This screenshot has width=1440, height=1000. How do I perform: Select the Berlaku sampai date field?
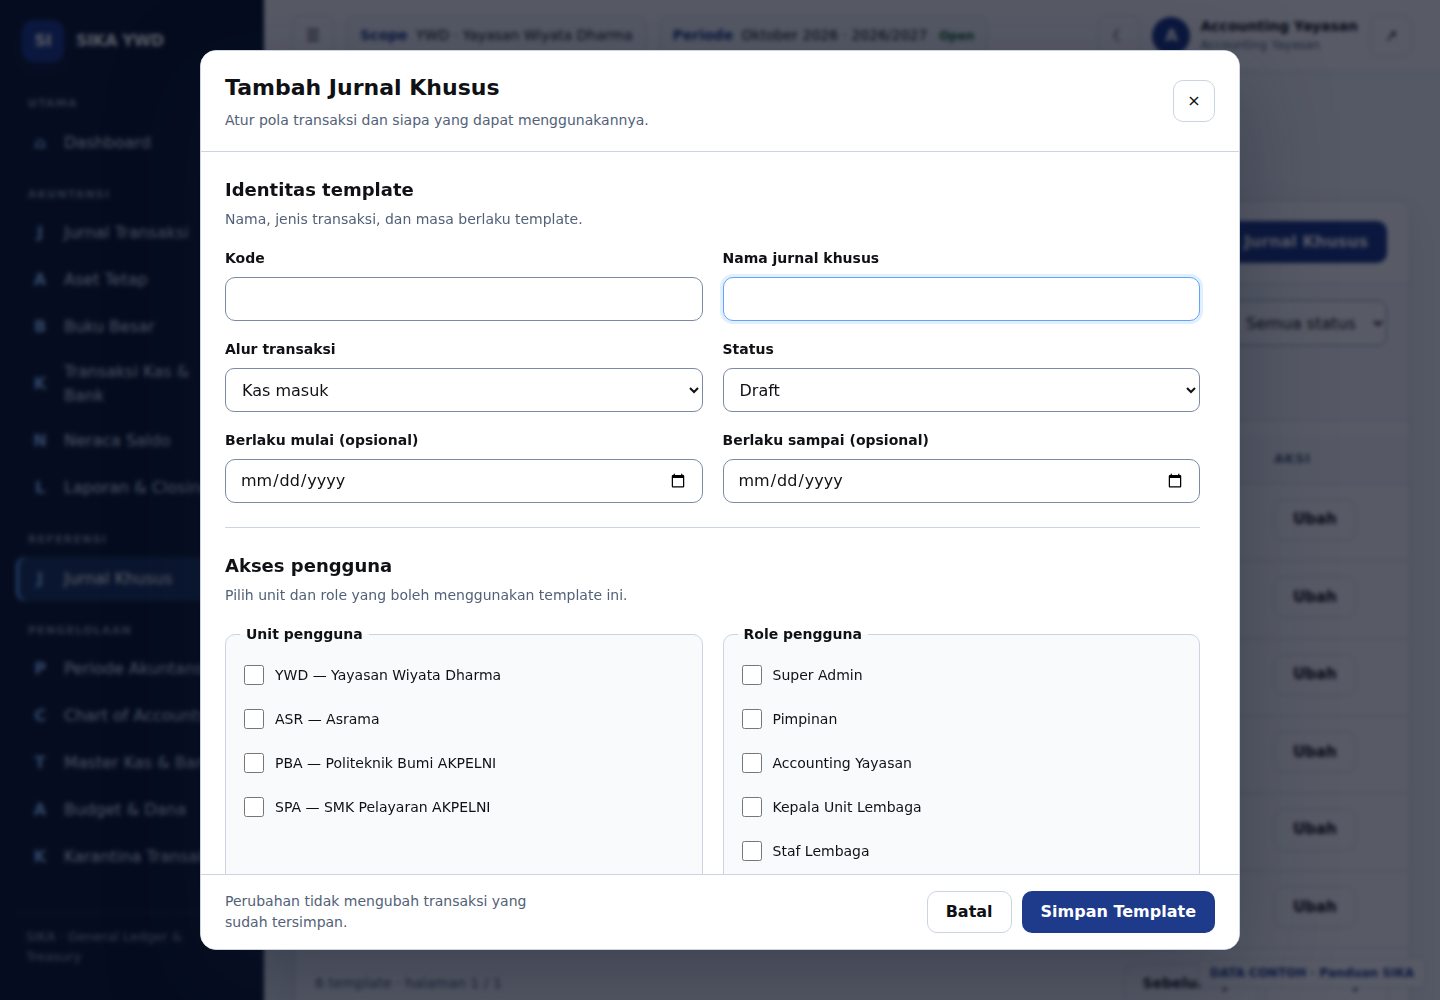[x=961, y=481]
